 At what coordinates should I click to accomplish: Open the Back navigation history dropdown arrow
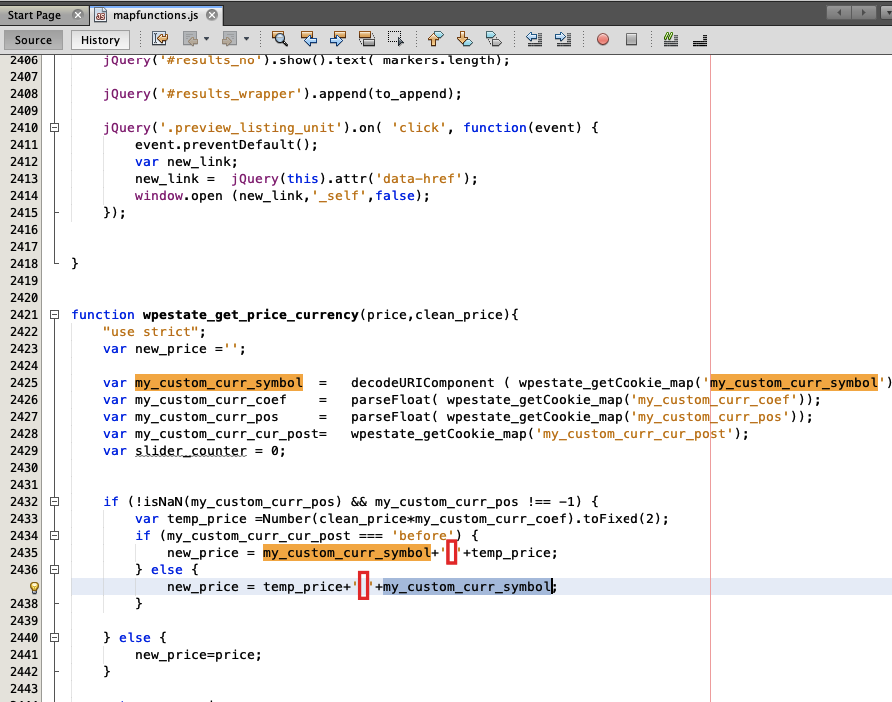206,39
